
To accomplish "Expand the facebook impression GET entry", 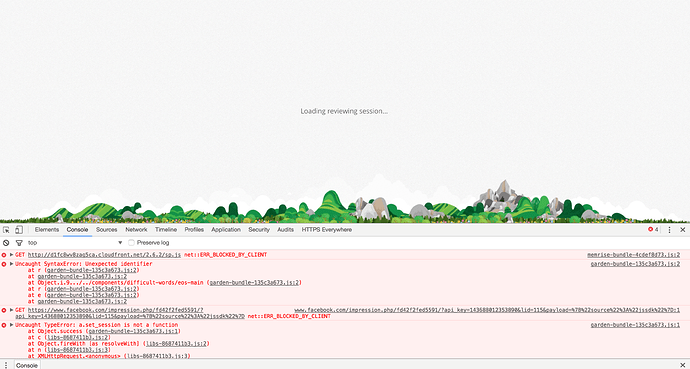I will click(x=12, y=310).
